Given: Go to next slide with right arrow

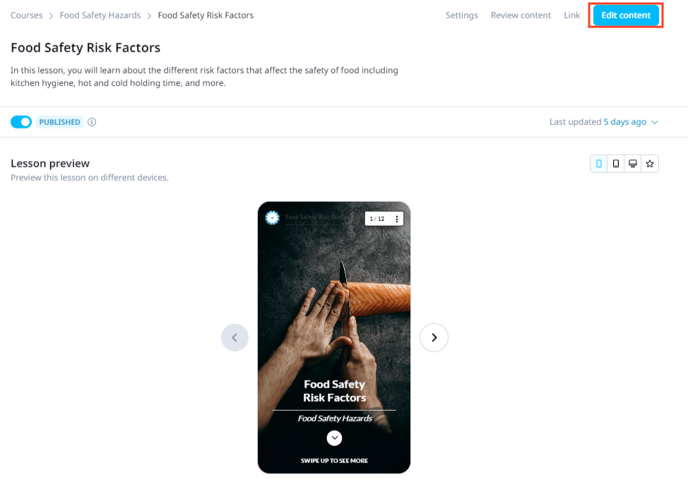Looking at the screenshot, I should point(434,337).
